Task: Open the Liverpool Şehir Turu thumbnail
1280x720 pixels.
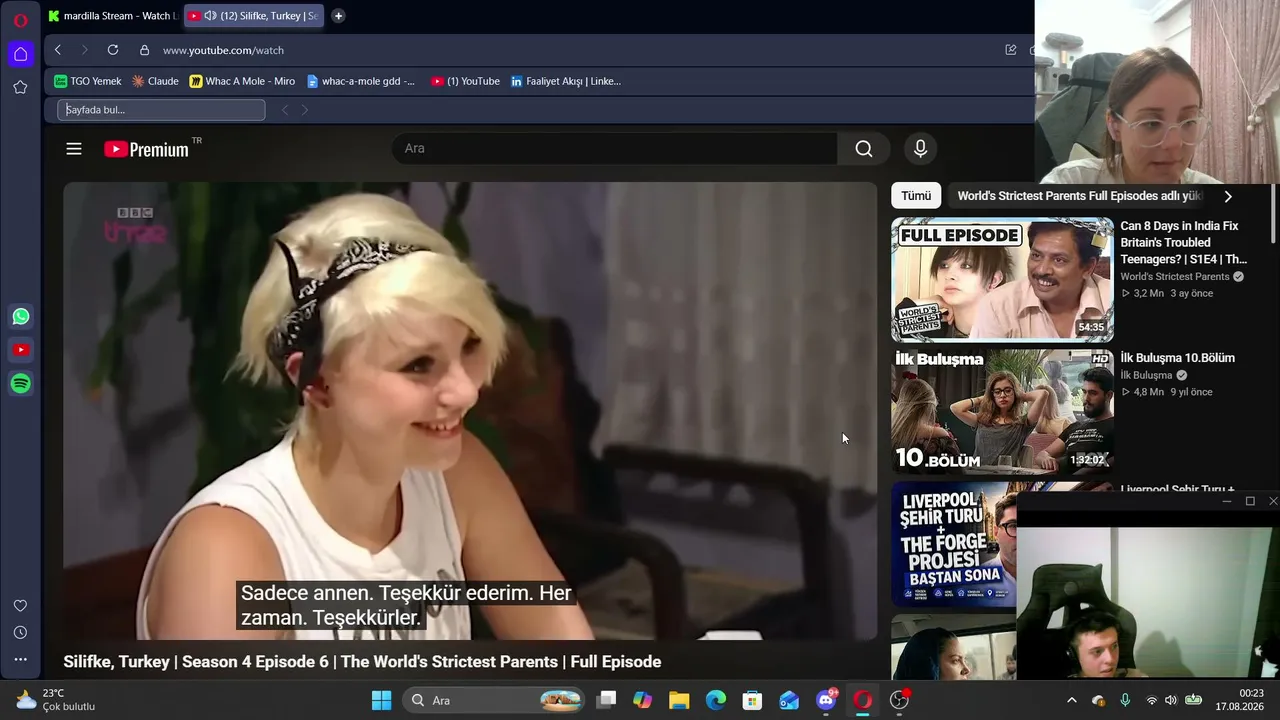Action: (954, 544)
